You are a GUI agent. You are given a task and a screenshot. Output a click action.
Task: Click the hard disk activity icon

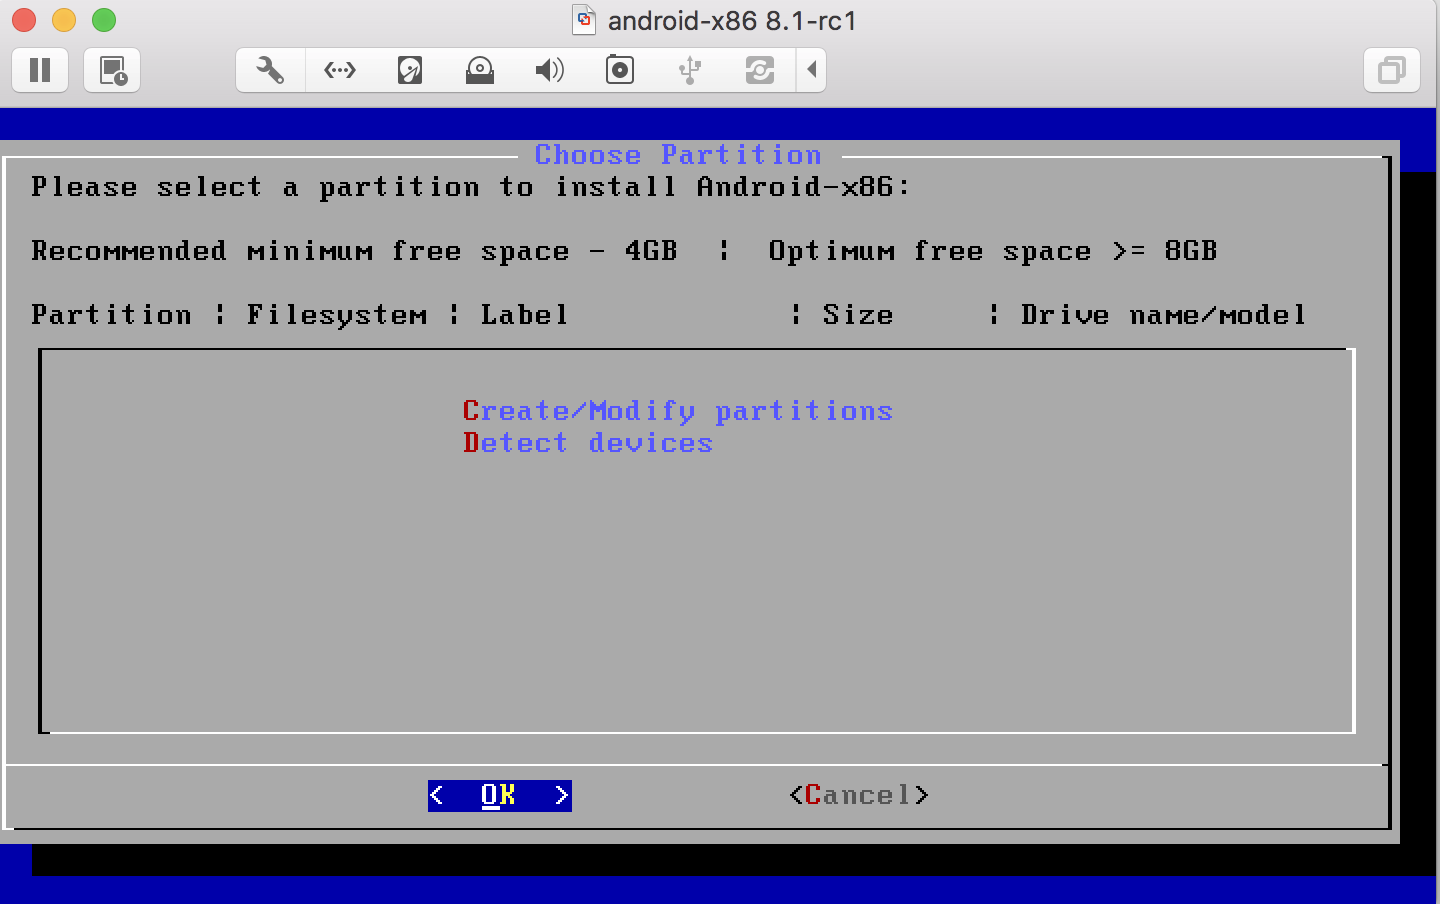(409, 70)
